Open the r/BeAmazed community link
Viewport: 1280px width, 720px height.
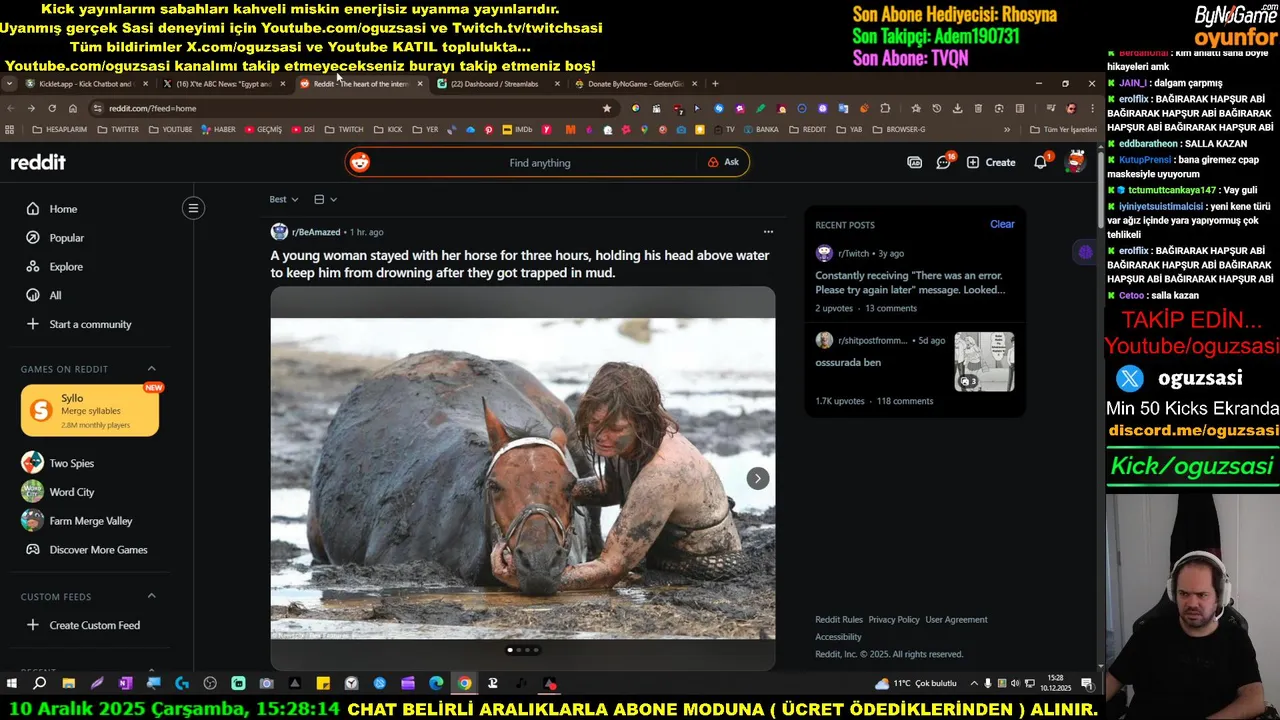[316, 232]
